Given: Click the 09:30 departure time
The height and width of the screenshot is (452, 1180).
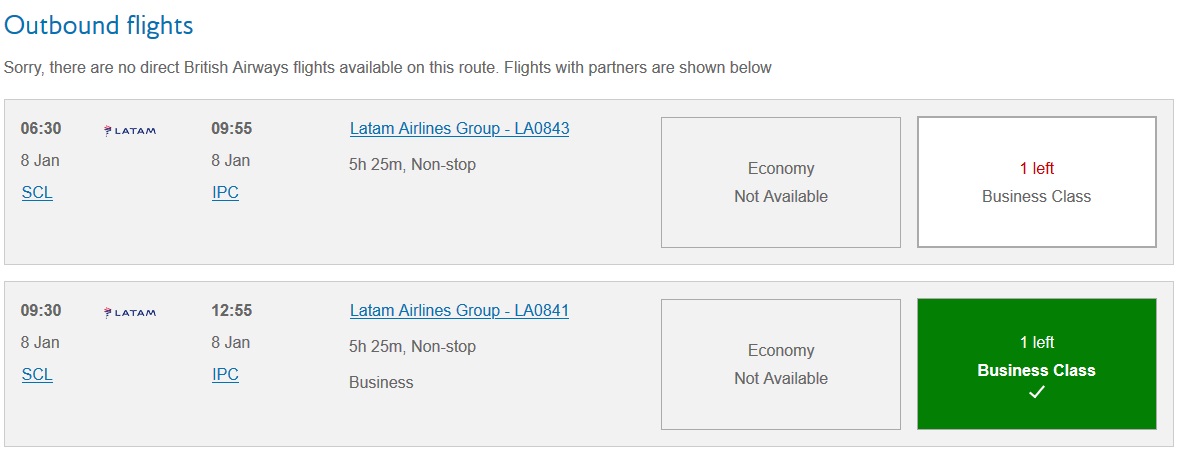Looking at the screenshot, I should [41, 310].
